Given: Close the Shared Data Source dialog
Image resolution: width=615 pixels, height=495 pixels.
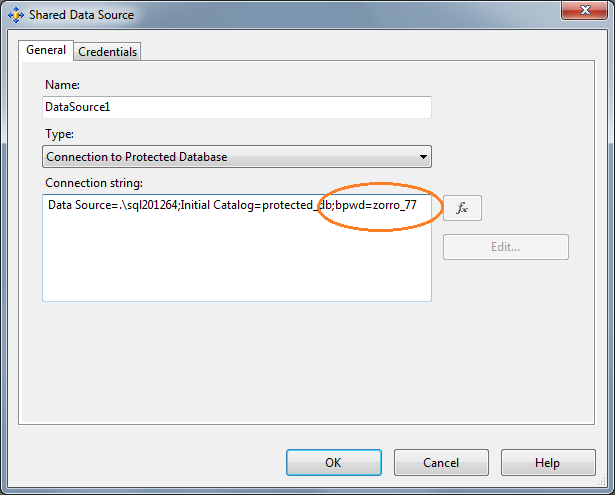Looking at the screenshot, I should click(586, 12).
